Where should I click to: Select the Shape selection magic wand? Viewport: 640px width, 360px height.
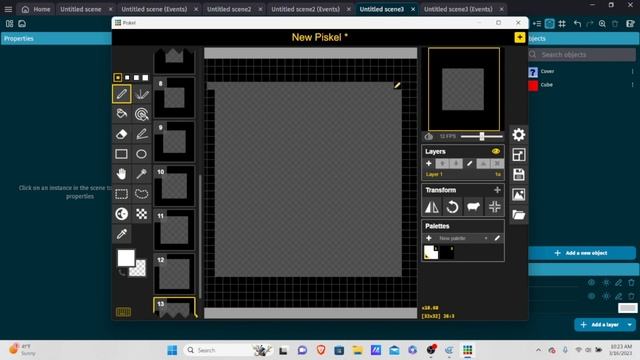pos(142,174)
